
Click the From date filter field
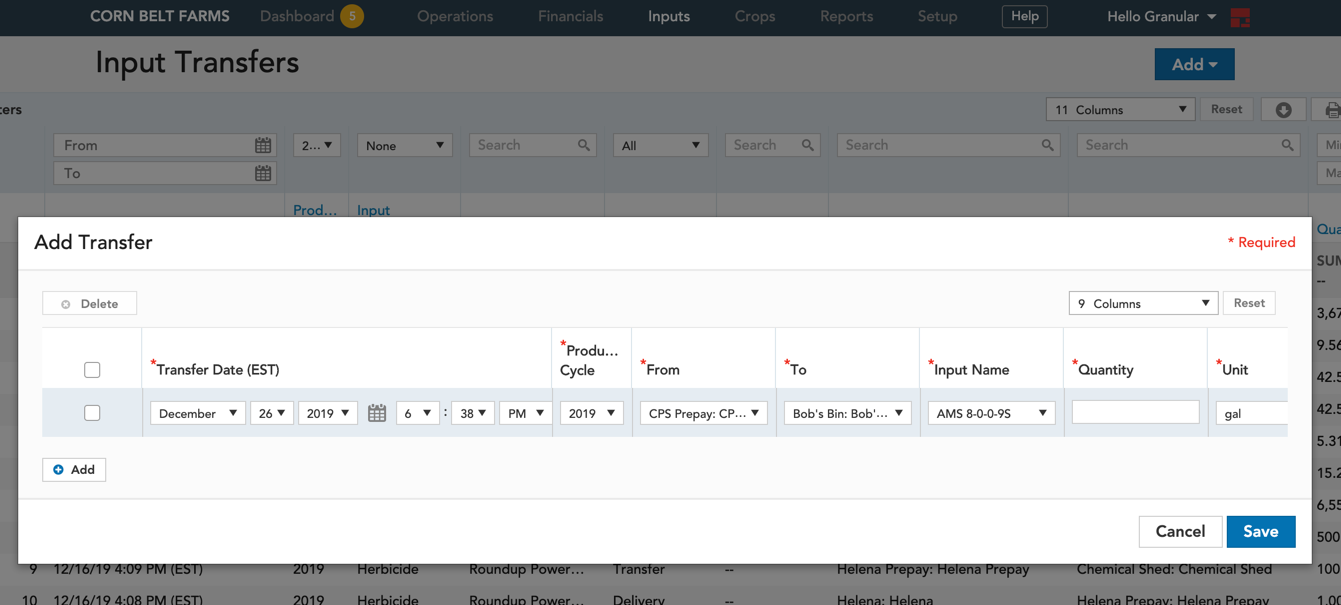point(165,146)
